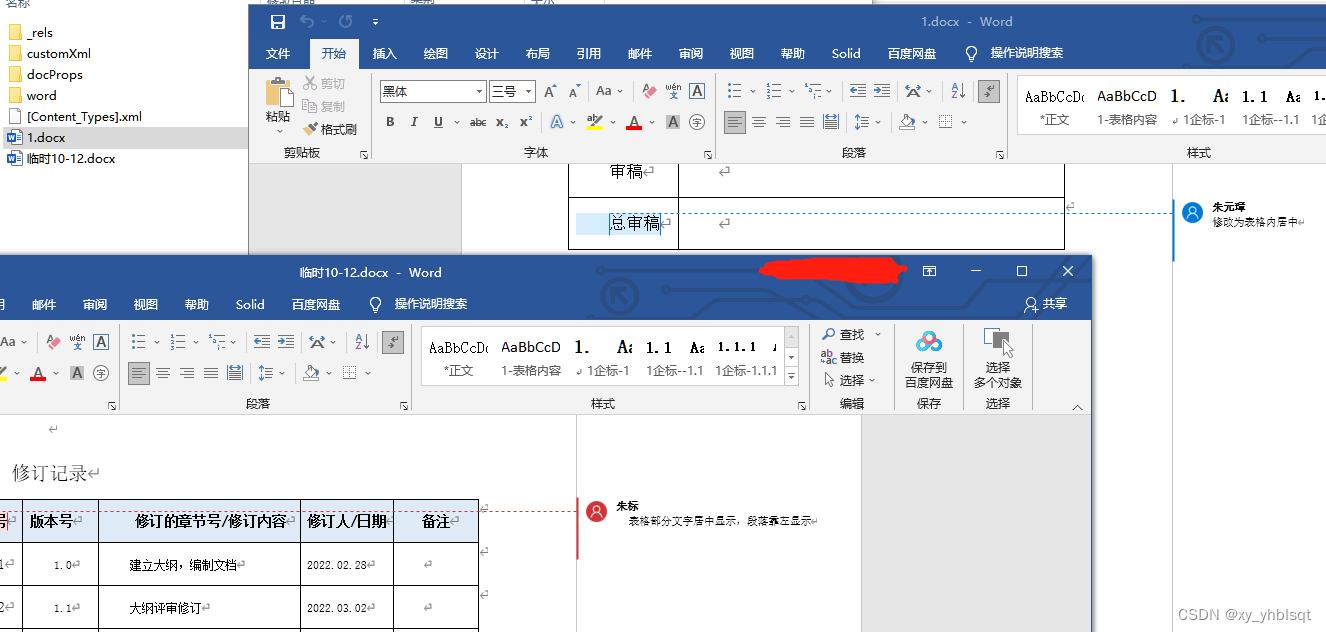This screenshot has width=1326, height=632.
Task: Toggle subscript in 1.docx ribbon
Action: coord(502,122)
